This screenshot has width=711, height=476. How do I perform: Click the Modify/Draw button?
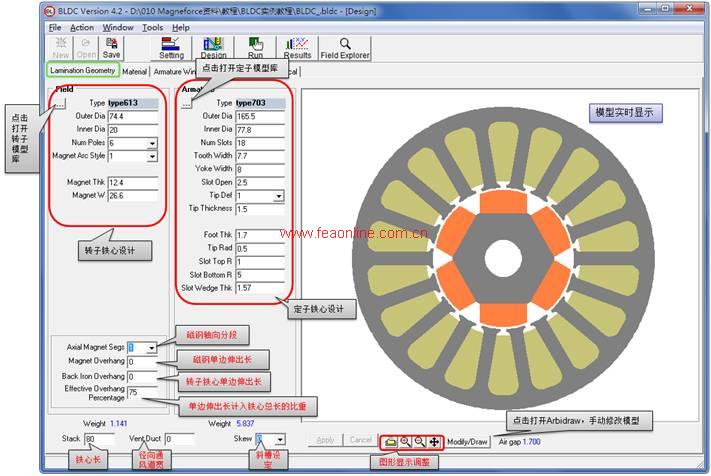coord(467,441)
